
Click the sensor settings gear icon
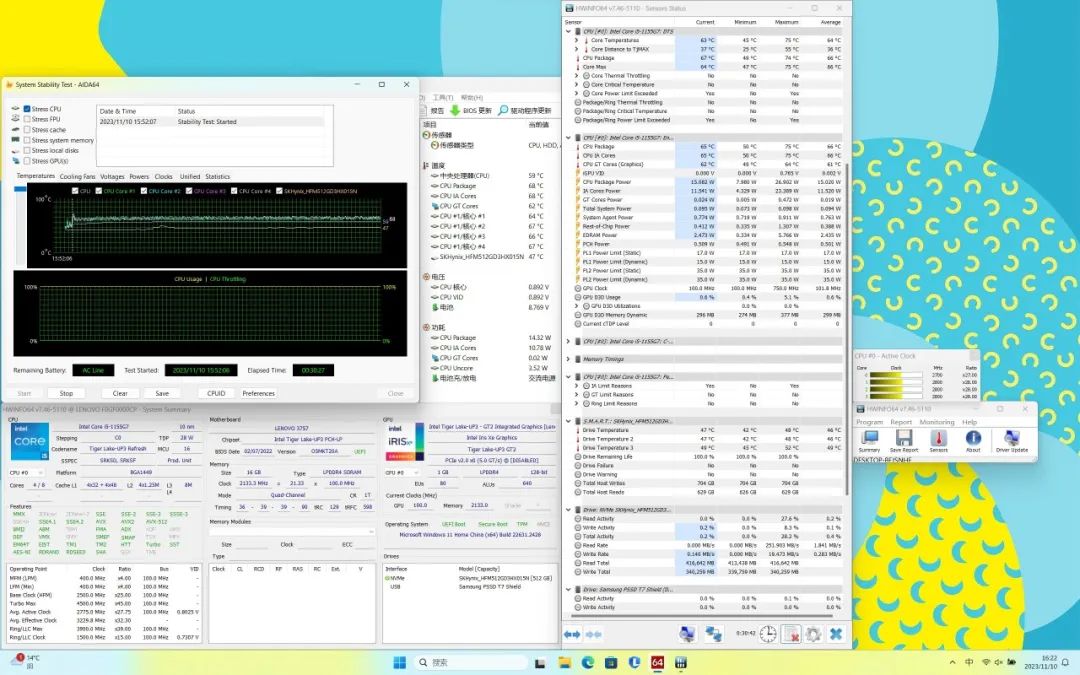813,634
